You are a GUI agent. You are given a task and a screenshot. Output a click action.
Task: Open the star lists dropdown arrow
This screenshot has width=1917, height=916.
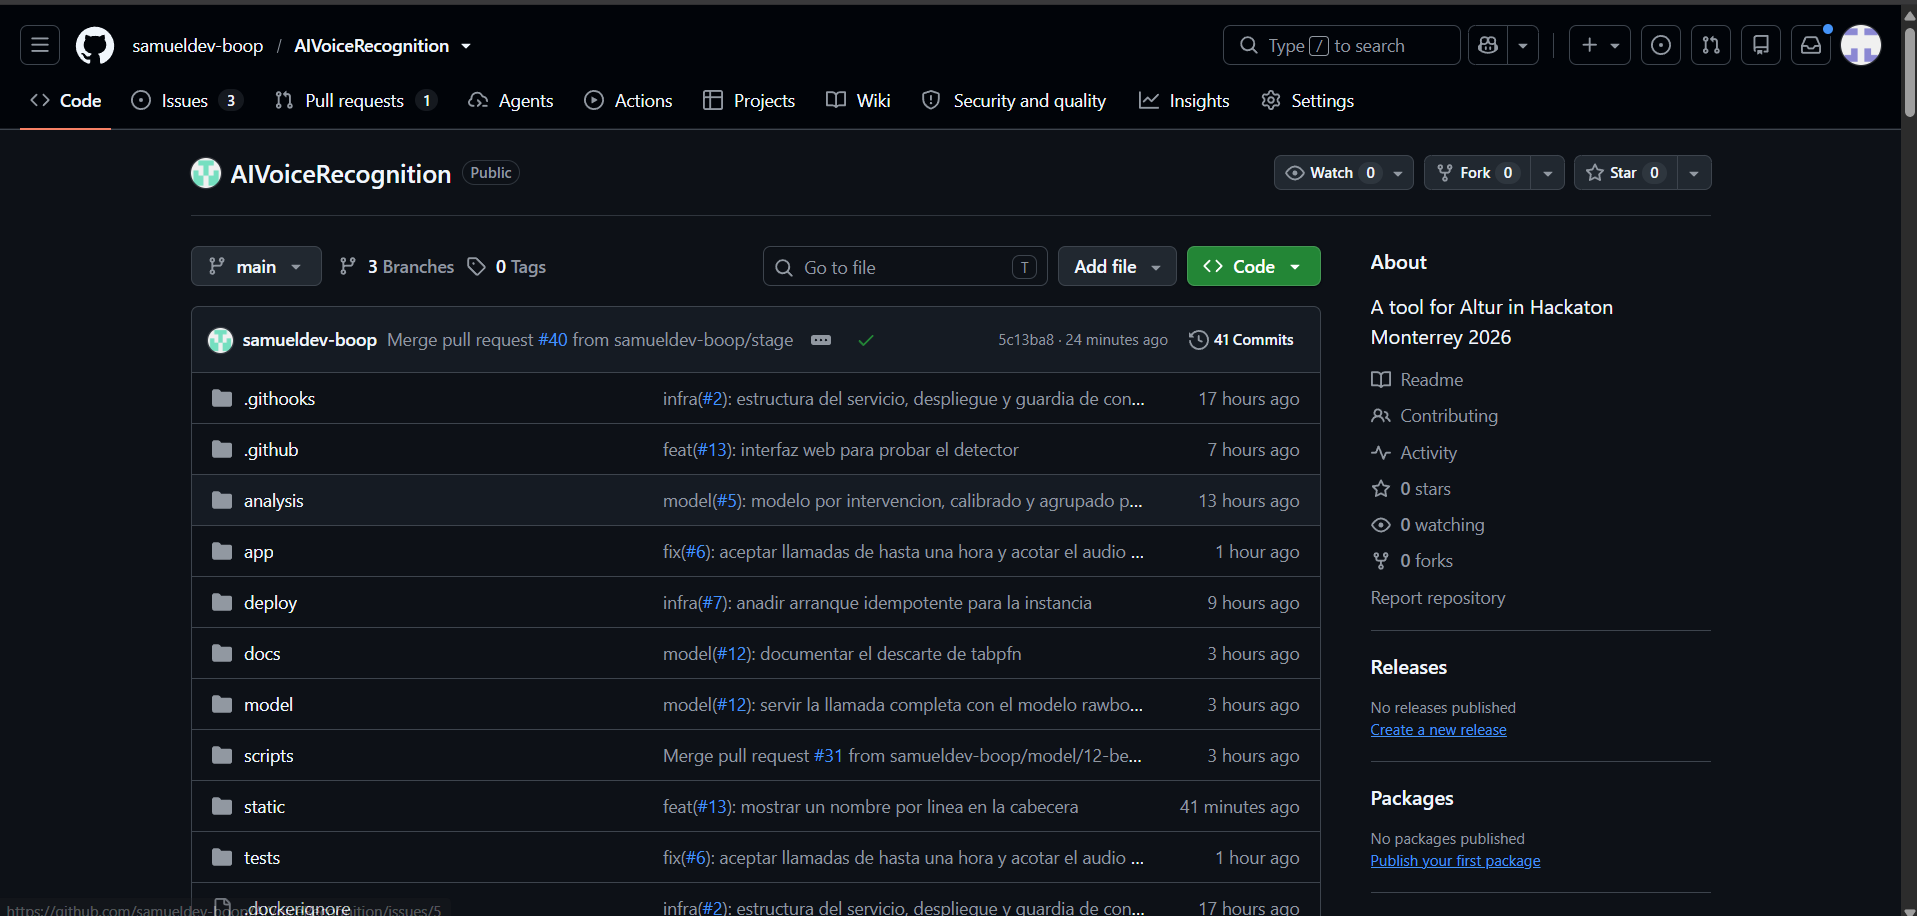click(1694, 173)
